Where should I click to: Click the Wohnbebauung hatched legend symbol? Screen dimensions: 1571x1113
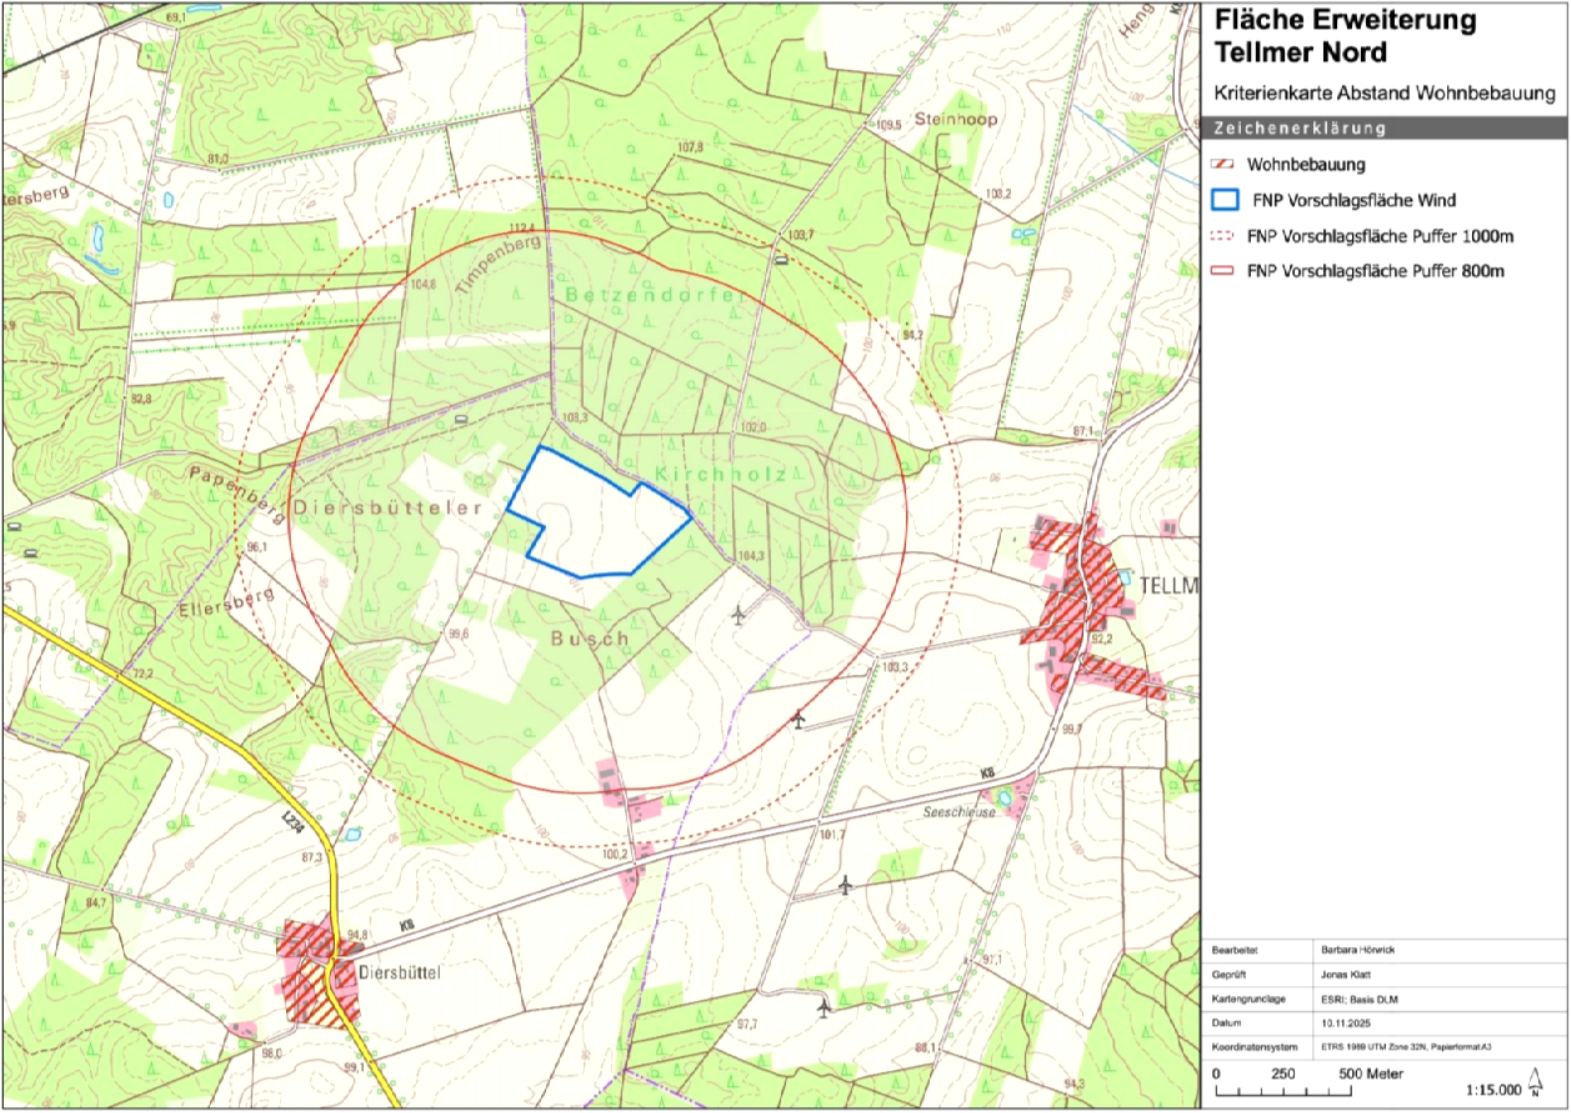1223,165
